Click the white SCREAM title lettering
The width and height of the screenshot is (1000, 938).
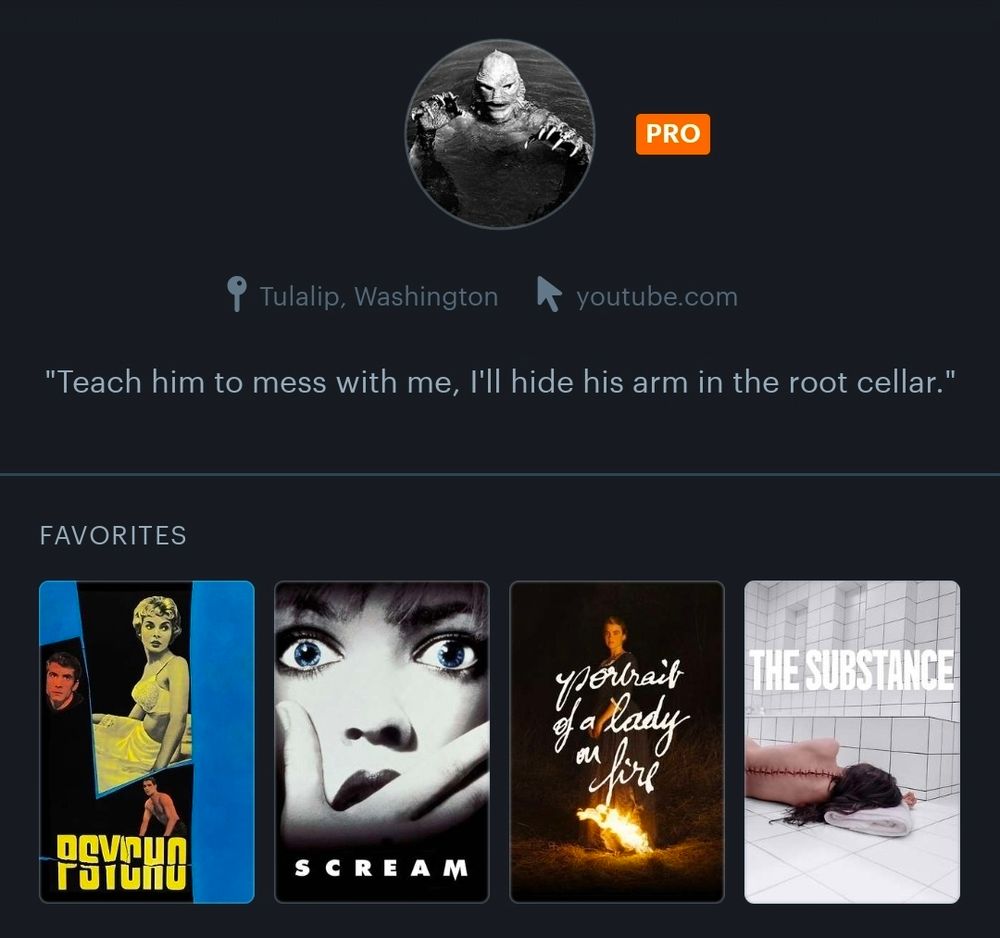click(381, 868)
